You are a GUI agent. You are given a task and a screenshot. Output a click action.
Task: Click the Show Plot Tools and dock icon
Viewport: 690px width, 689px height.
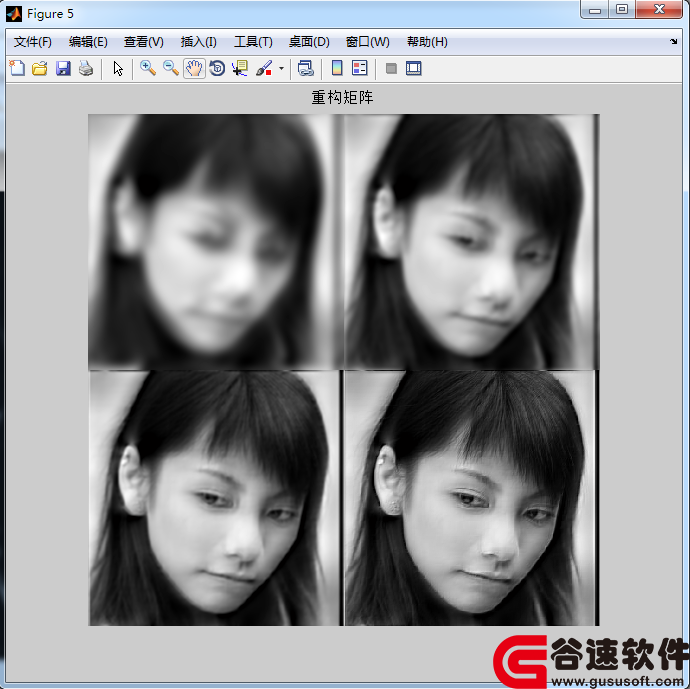[414, 68]
